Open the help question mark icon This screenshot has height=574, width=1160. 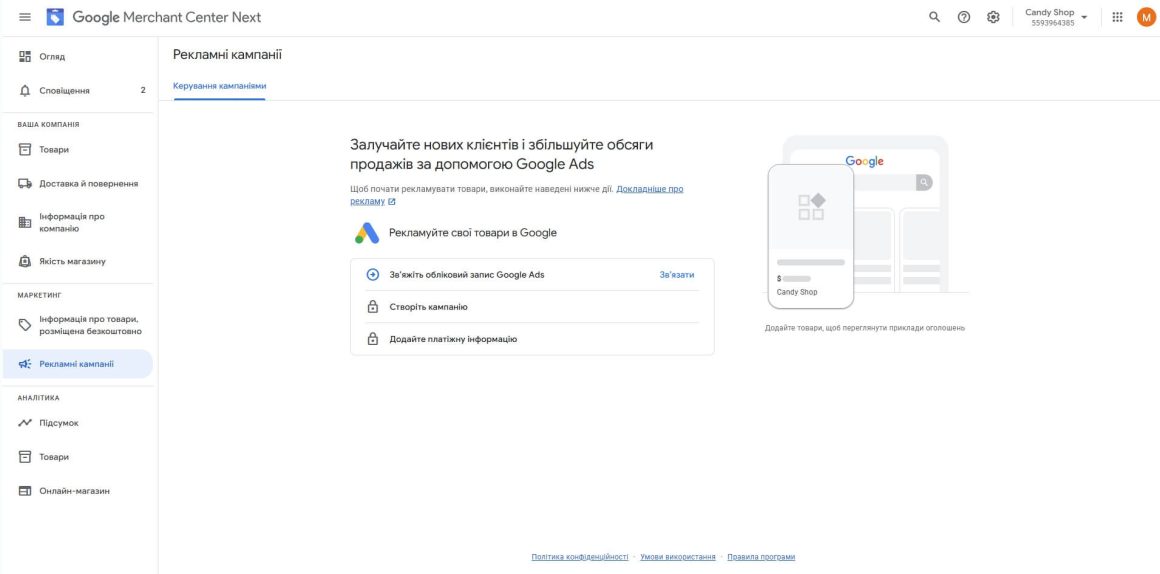point(964,17)
